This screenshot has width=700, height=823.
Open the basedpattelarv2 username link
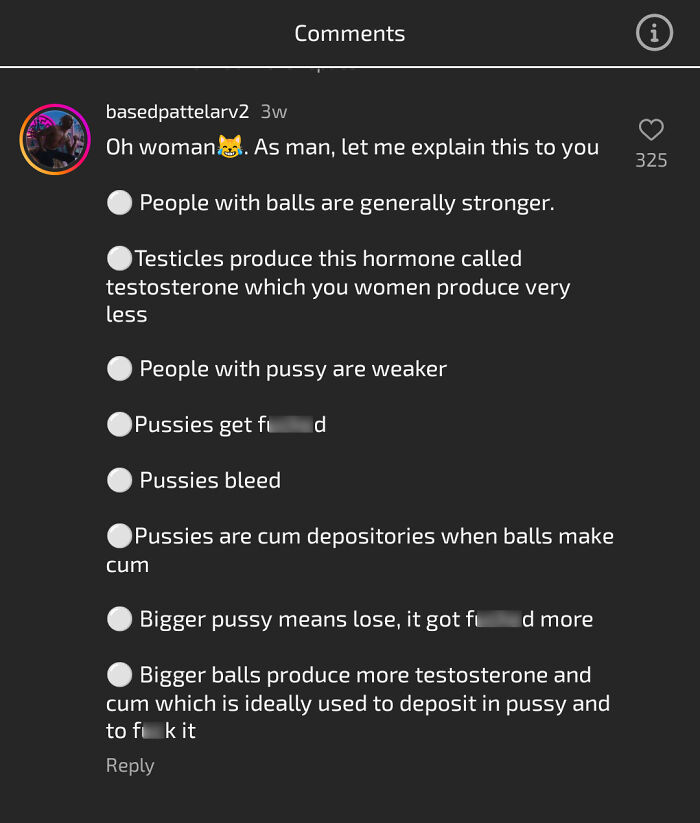tap(177, 112)
